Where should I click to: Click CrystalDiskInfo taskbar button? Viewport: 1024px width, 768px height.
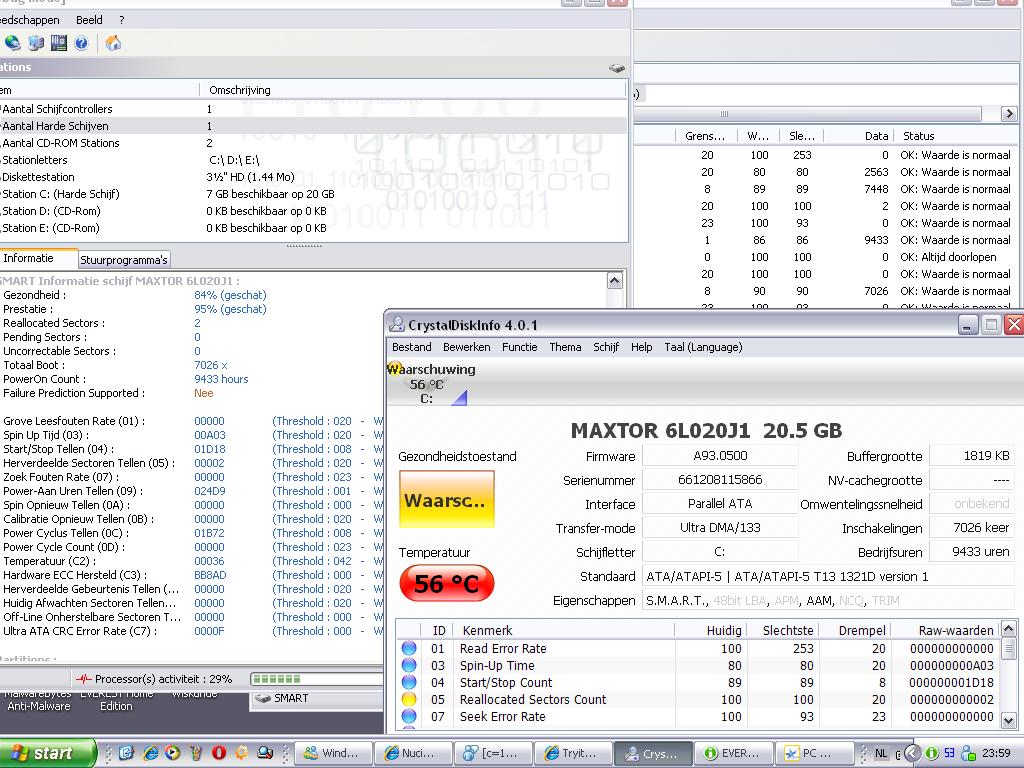coord(653,753)
